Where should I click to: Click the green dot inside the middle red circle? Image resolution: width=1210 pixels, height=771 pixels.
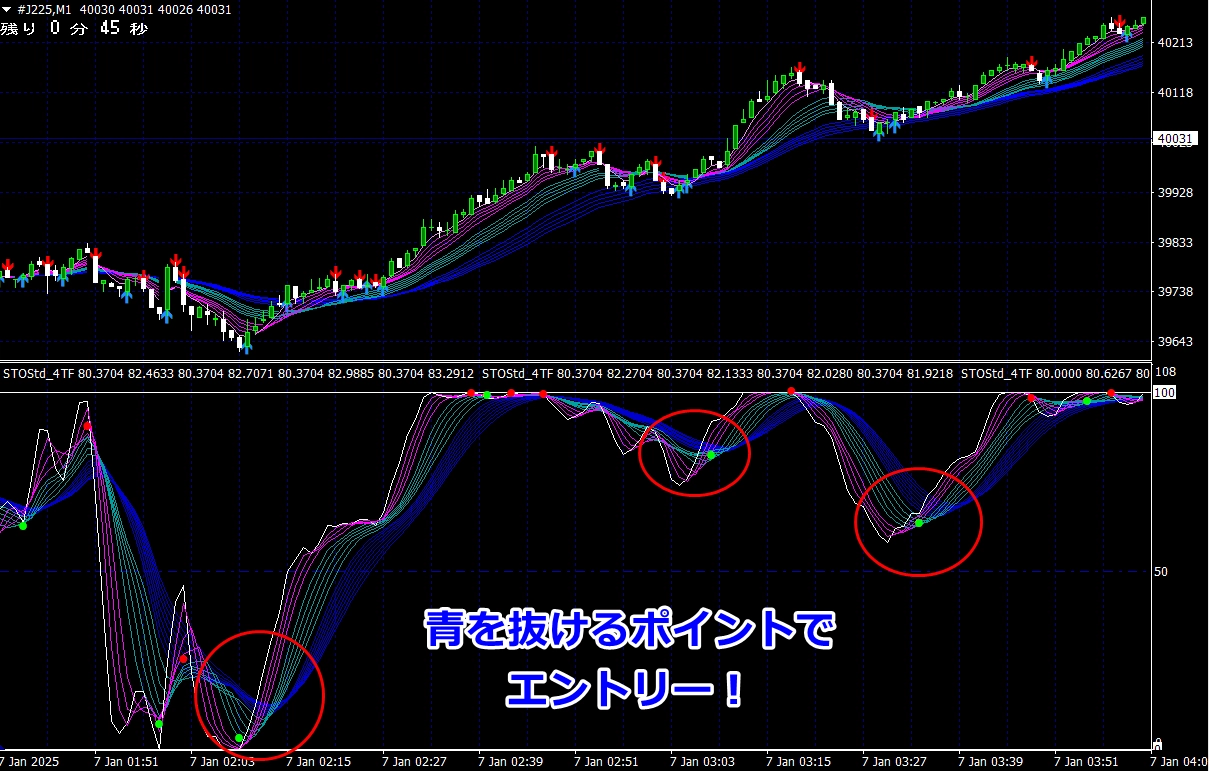pos(711,455)
